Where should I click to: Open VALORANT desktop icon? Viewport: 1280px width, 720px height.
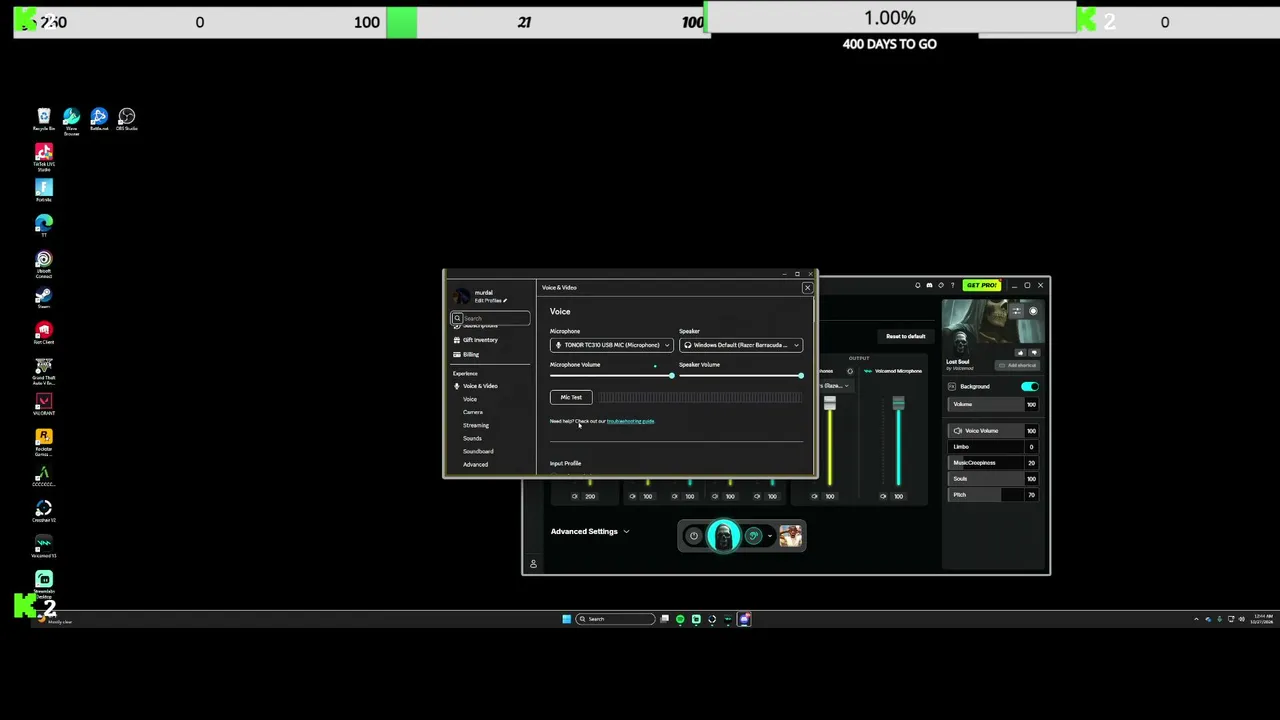(x=43, y=405)
